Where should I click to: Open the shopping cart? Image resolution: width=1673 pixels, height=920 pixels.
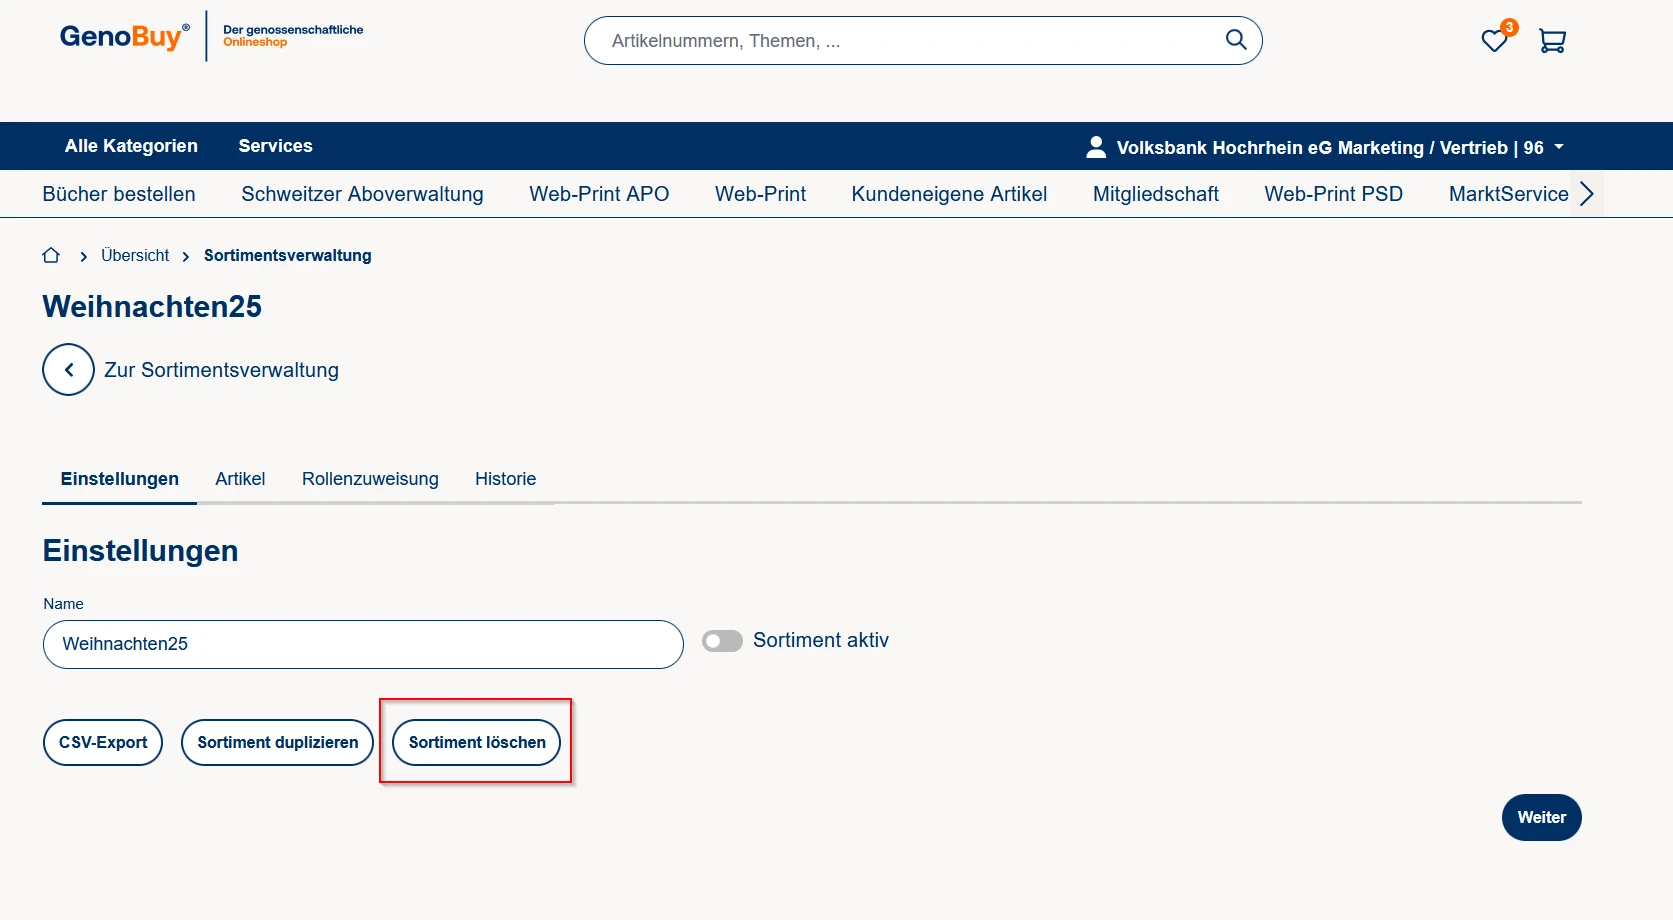1552,41
